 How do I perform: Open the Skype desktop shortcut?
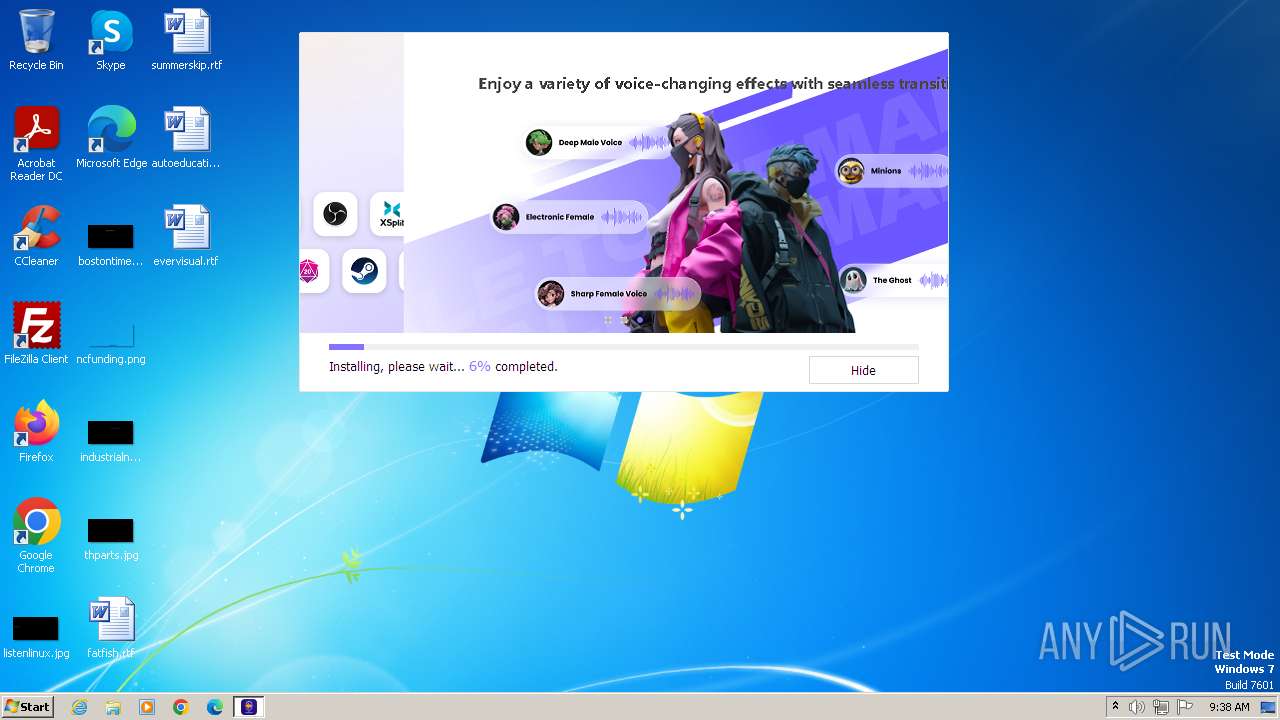[111, 40]
